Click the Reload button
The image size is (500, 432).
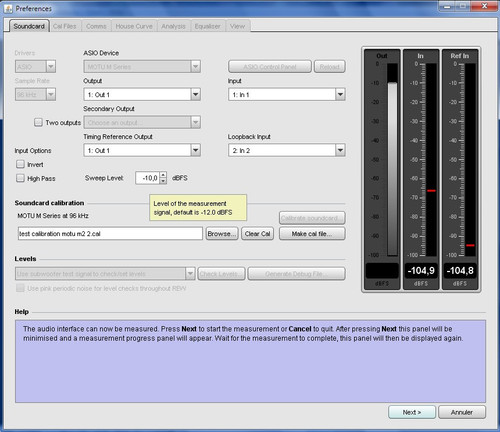(x=330, y=67)
